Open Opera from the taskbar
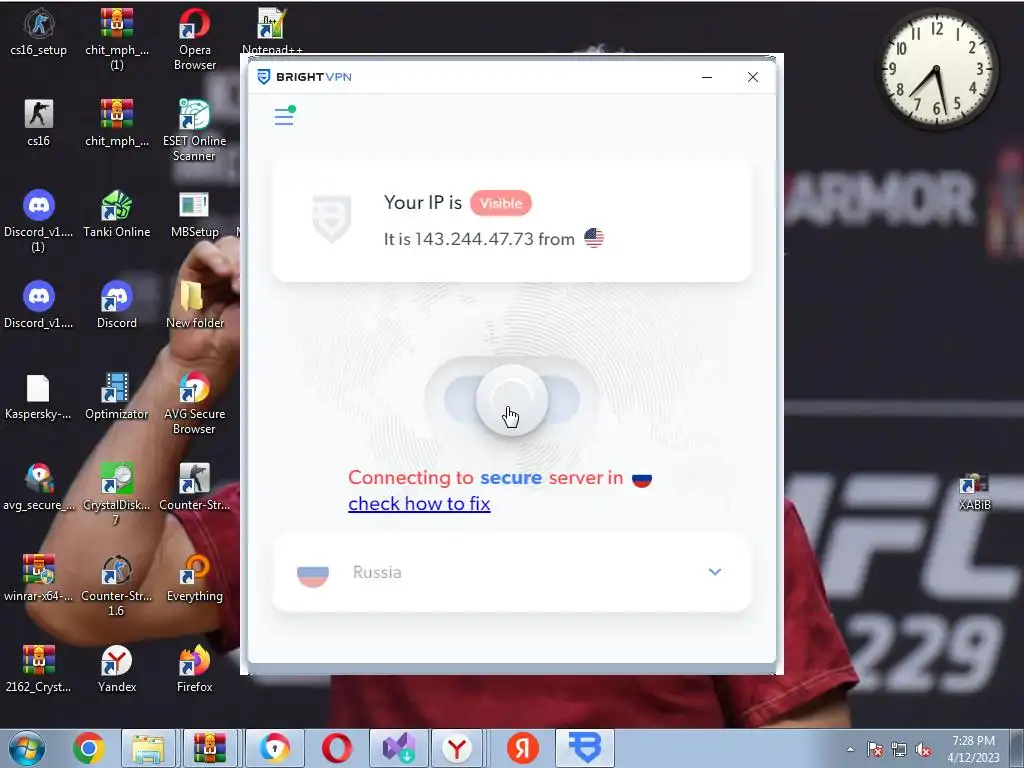1024x768 pixels. tap(337, 748)
